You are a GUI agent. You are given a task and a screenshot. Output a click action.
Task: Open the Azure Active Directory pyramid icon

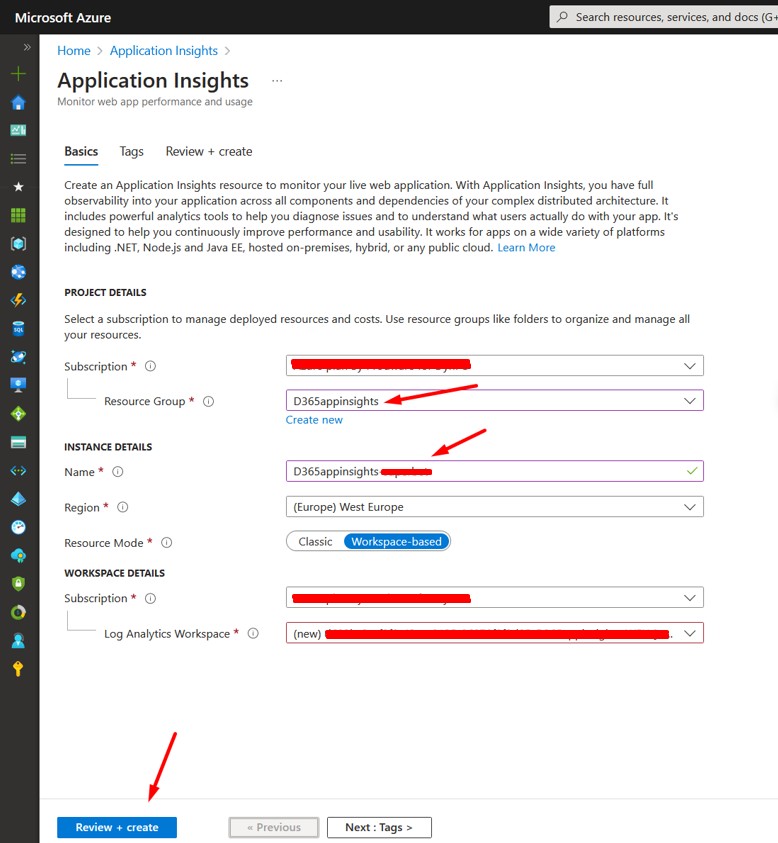pyautogui.click(x=18, y=499)
